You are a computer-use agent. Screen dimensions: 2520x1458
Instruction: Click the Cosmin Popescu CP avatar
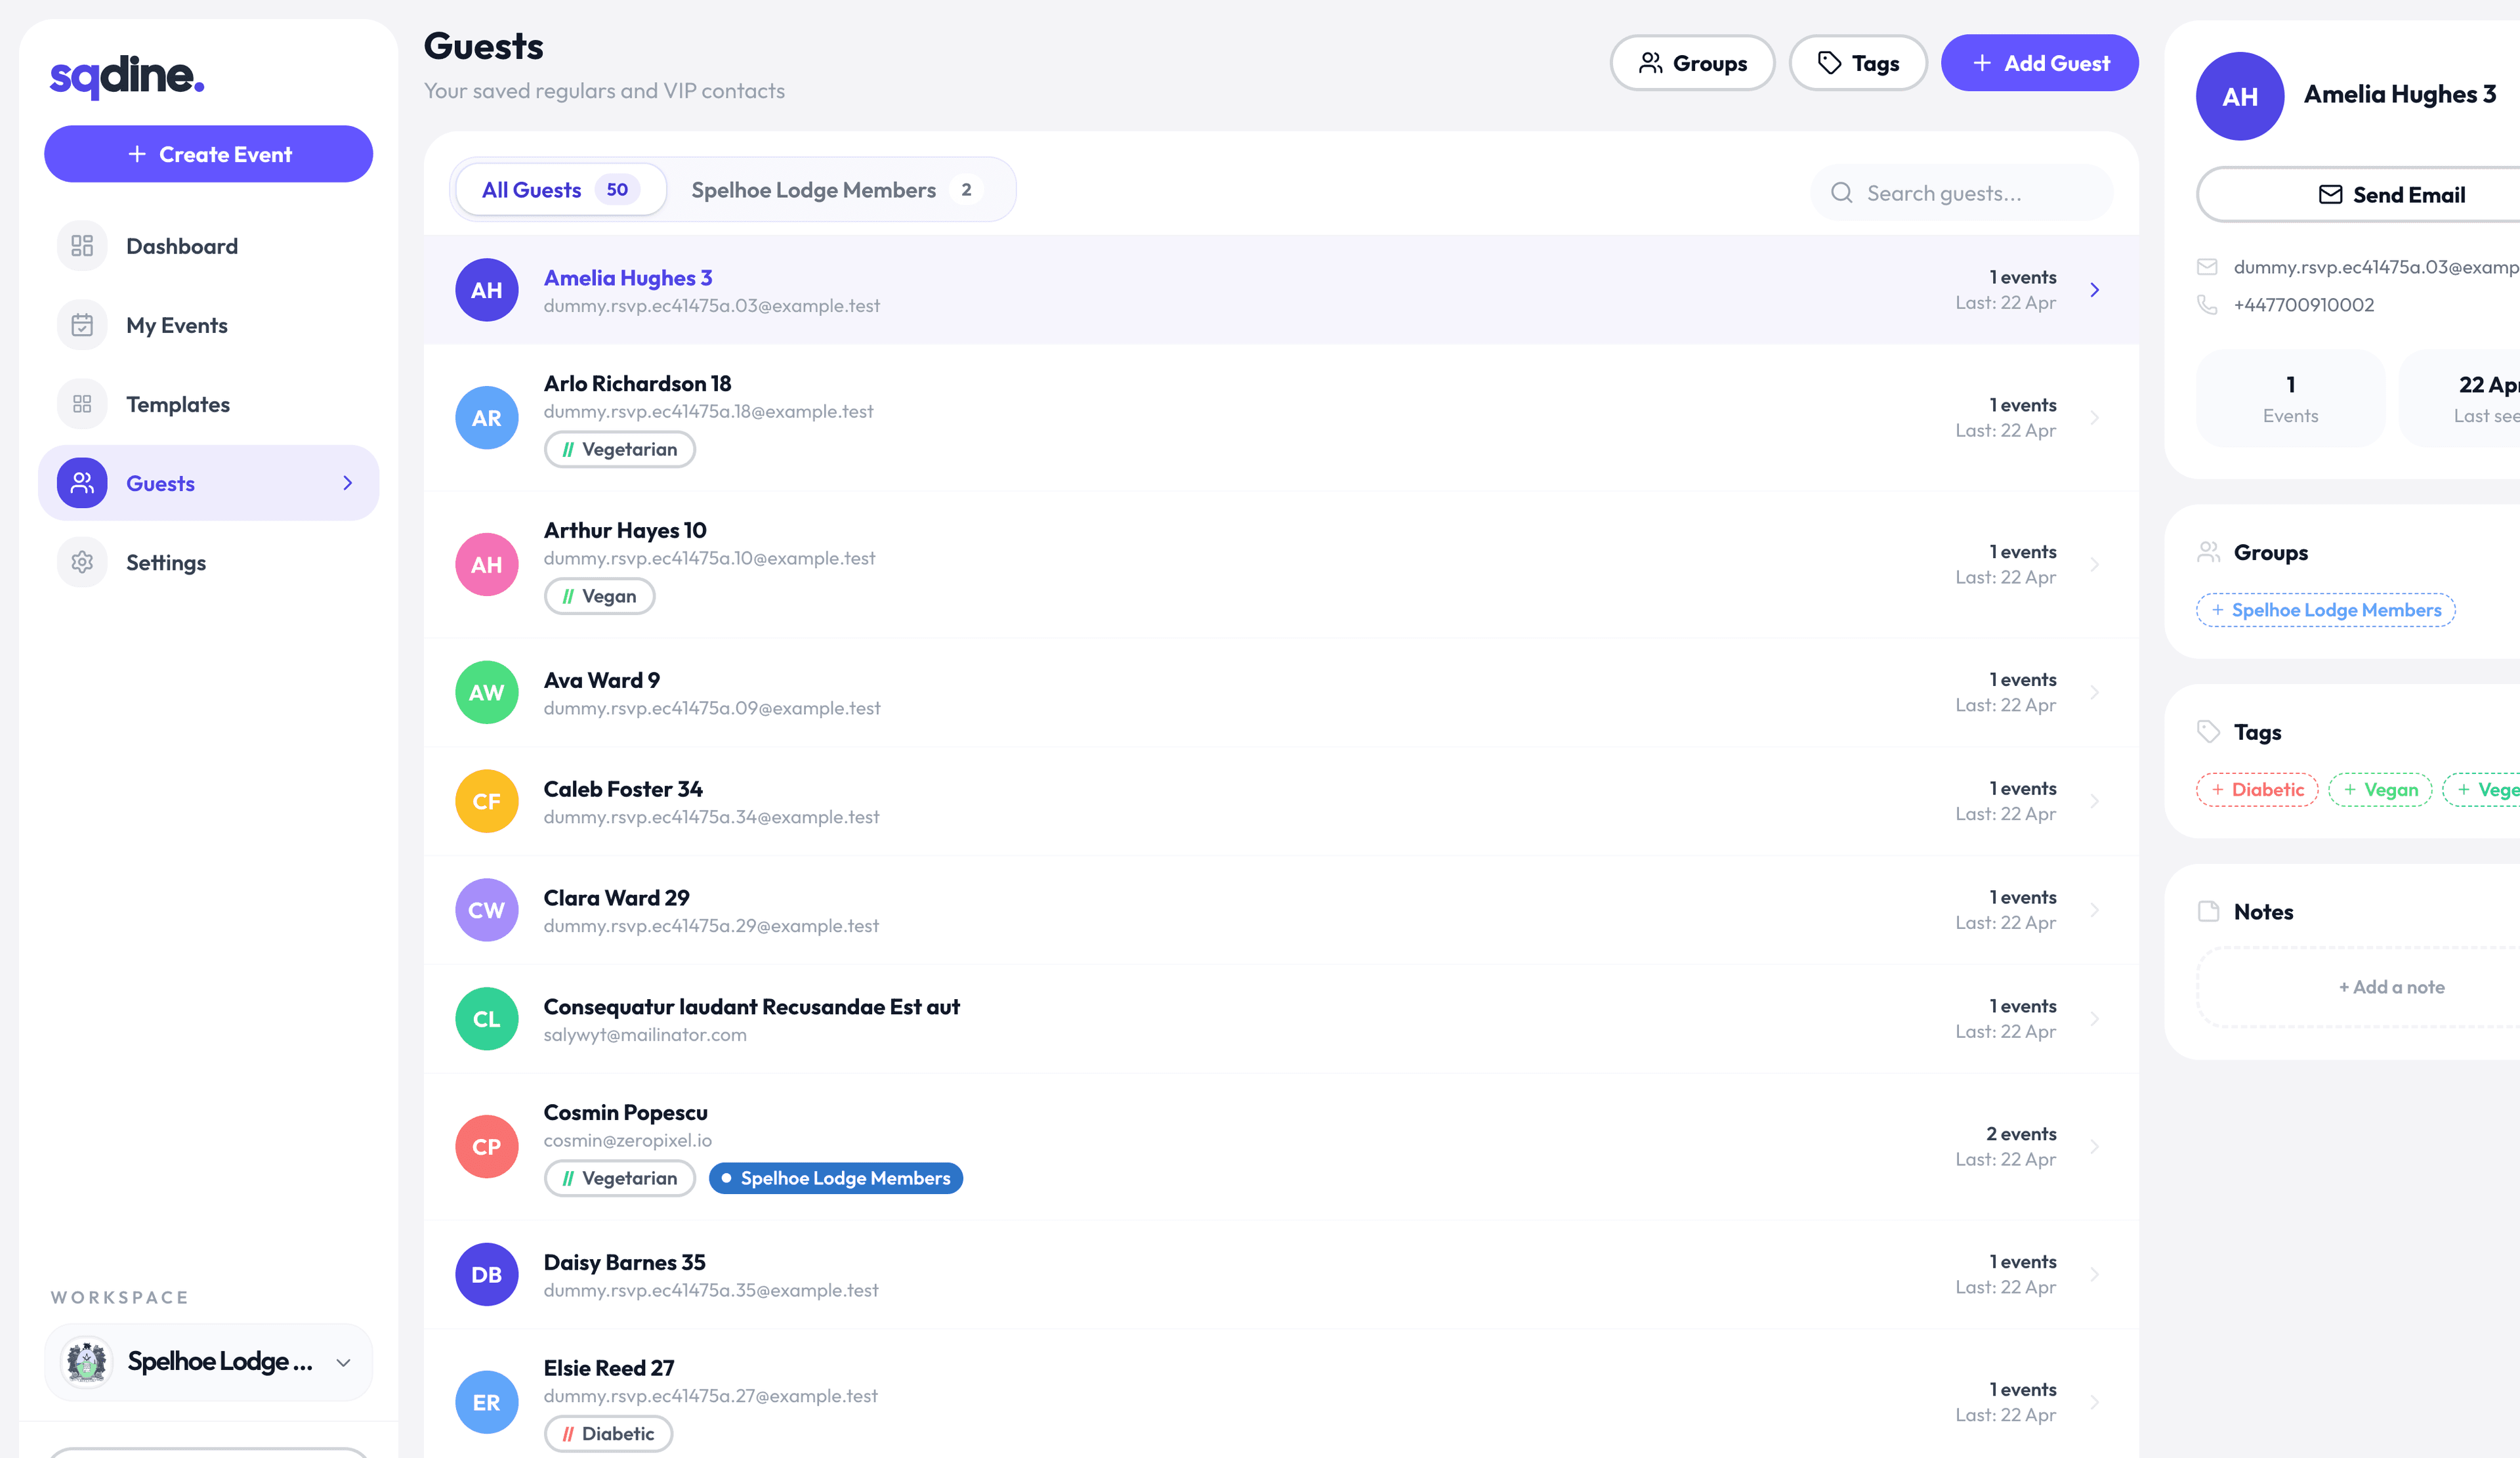(x=486, y=1146)
